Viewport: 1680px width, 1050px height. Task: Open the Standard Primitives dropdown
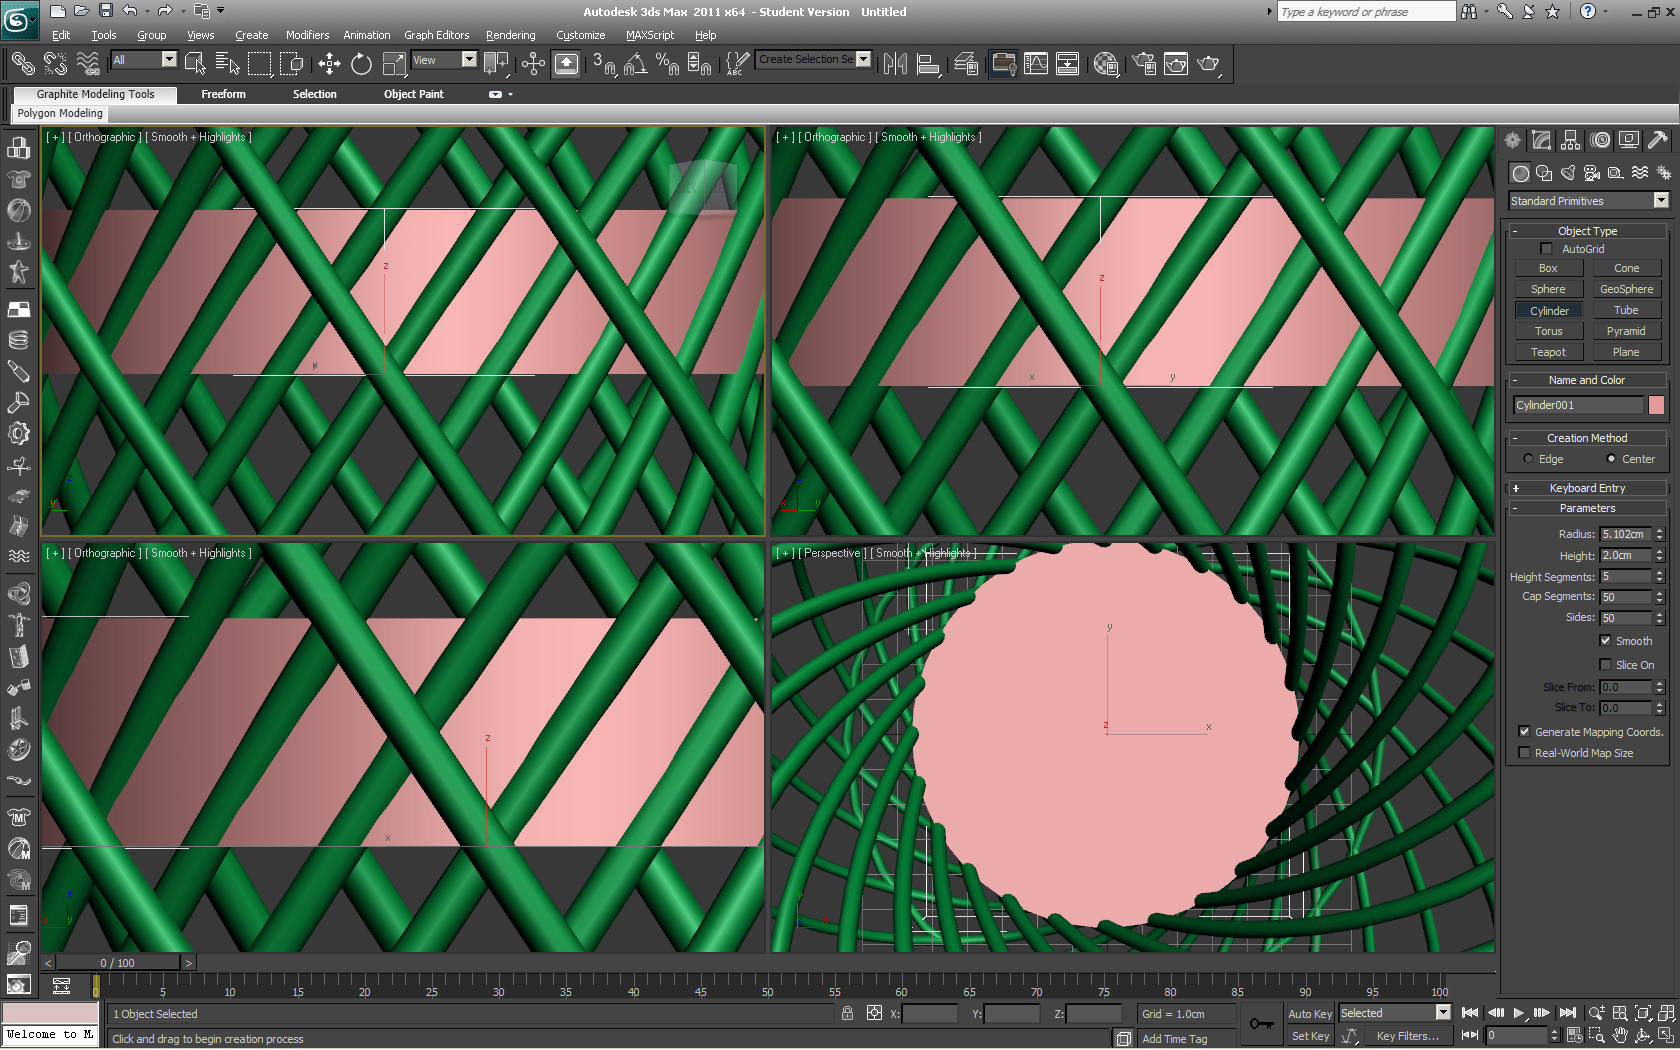(1588, 201)
